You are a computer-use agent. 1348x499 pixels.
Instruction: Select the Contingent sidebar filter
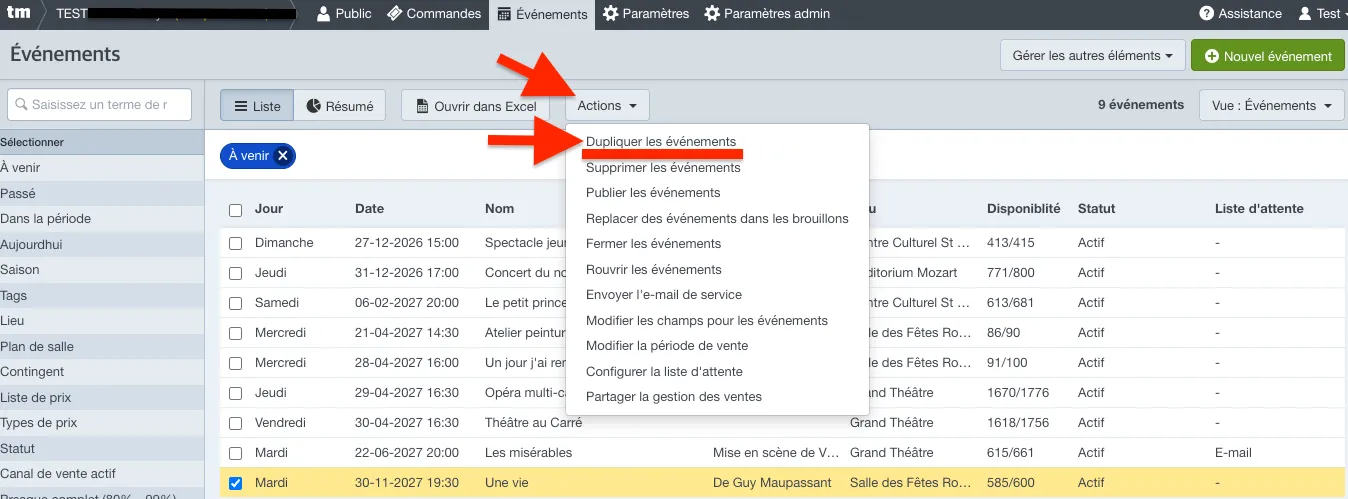tap(102, 372)
